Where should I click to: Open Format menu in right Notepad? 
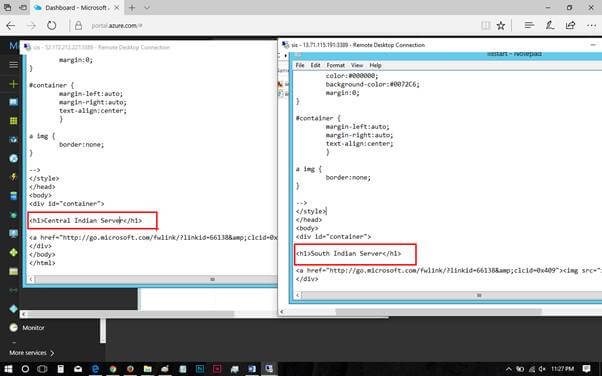tap(336, 65)
